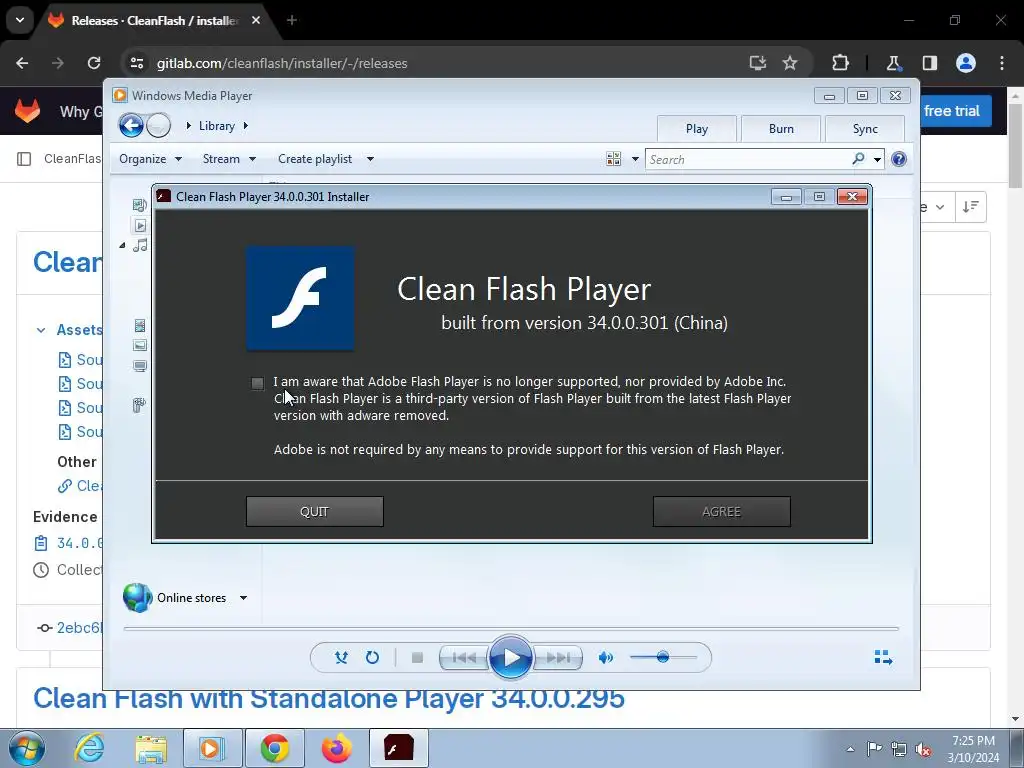Toggle repeat in Media Player
Viewport: 1024px width, 768px height.
(372, 658)
